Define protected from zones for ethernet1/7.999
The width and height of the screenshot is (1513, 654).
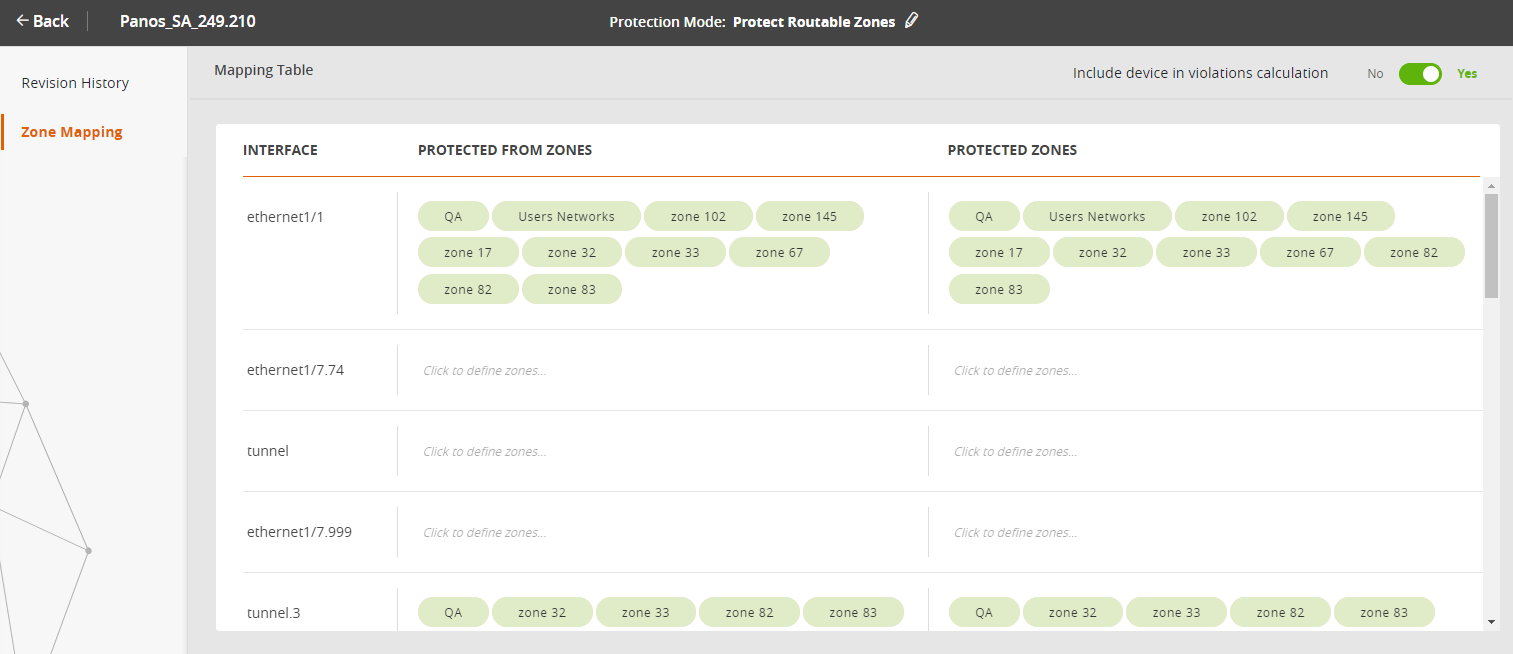[x=485, y=533]
